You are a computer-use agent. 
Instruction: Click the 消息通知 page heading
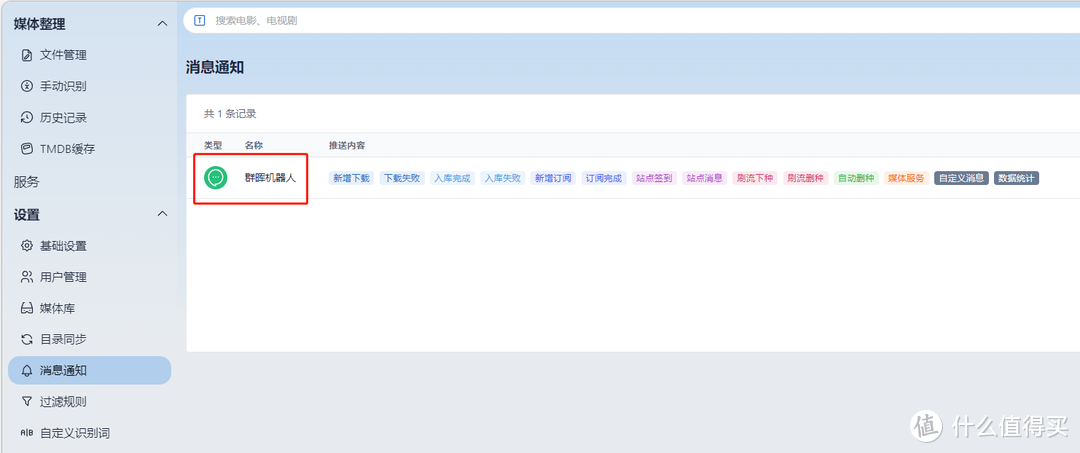coord(215,67)
